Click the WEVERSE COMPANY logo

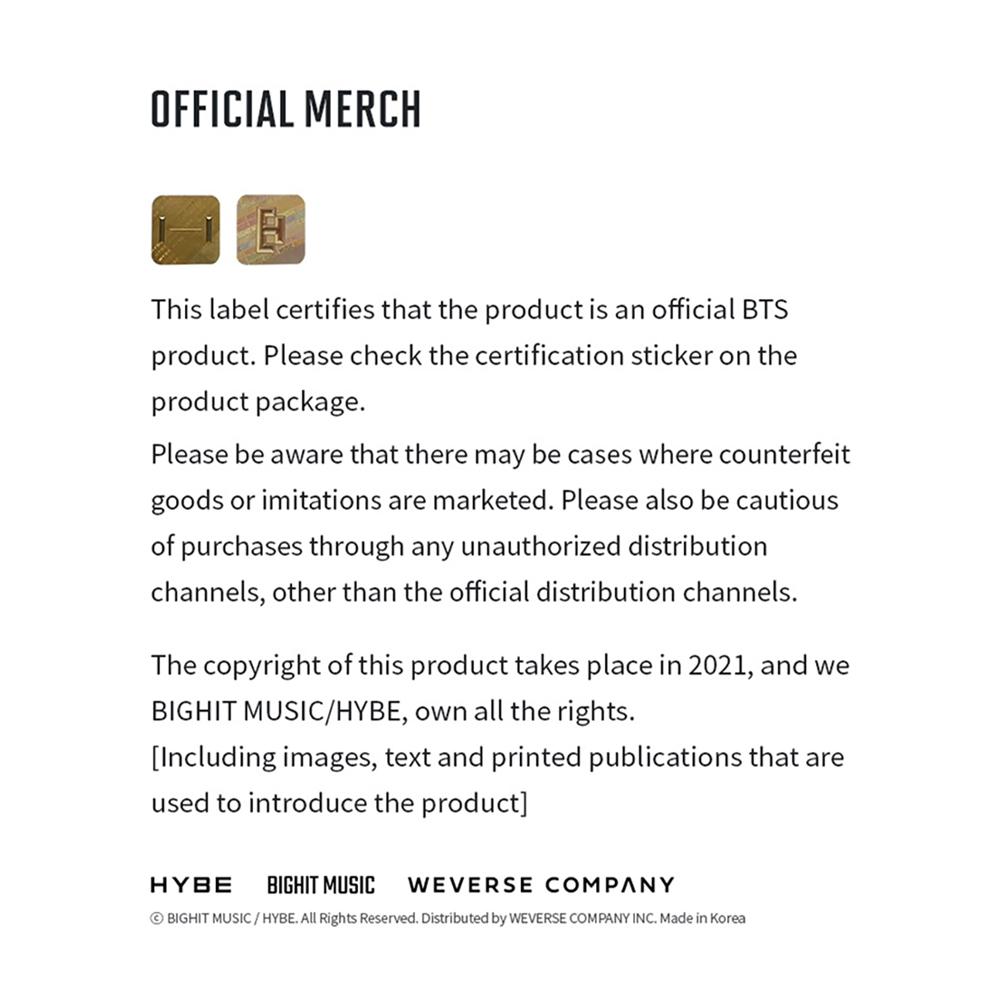tap(541, 885)
